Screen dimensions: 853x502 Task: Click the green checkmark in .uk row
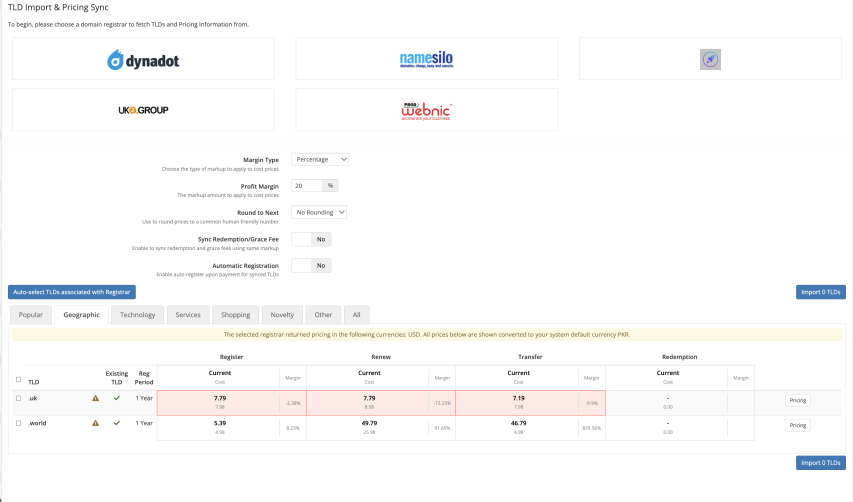(116, 398)
